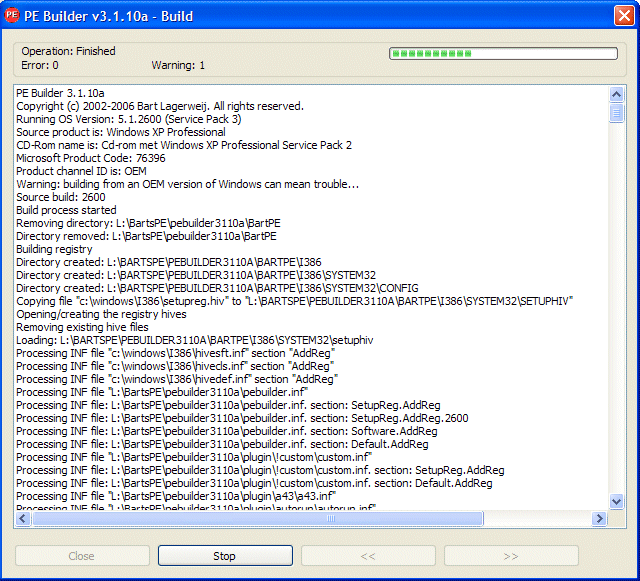Select the hivecls.inf processing line
The height and width of the screenshot is (581, 640).
tap(176, 366)
